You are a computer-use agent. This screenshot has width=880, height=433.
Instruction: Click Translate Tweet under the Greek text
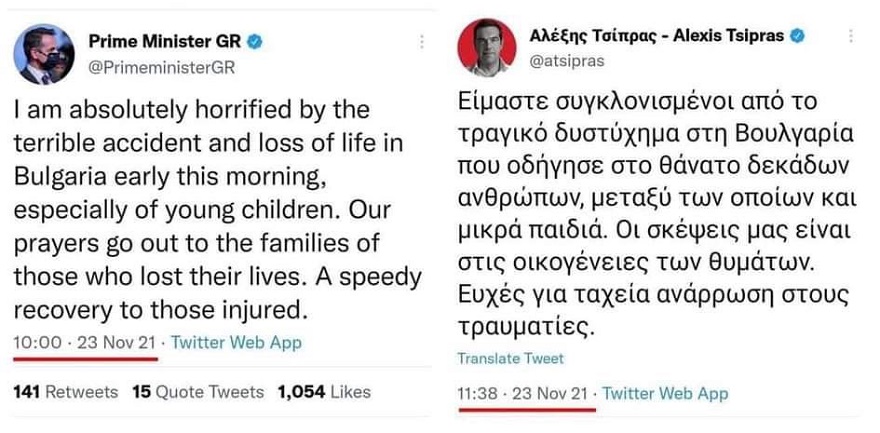(510, 358)
